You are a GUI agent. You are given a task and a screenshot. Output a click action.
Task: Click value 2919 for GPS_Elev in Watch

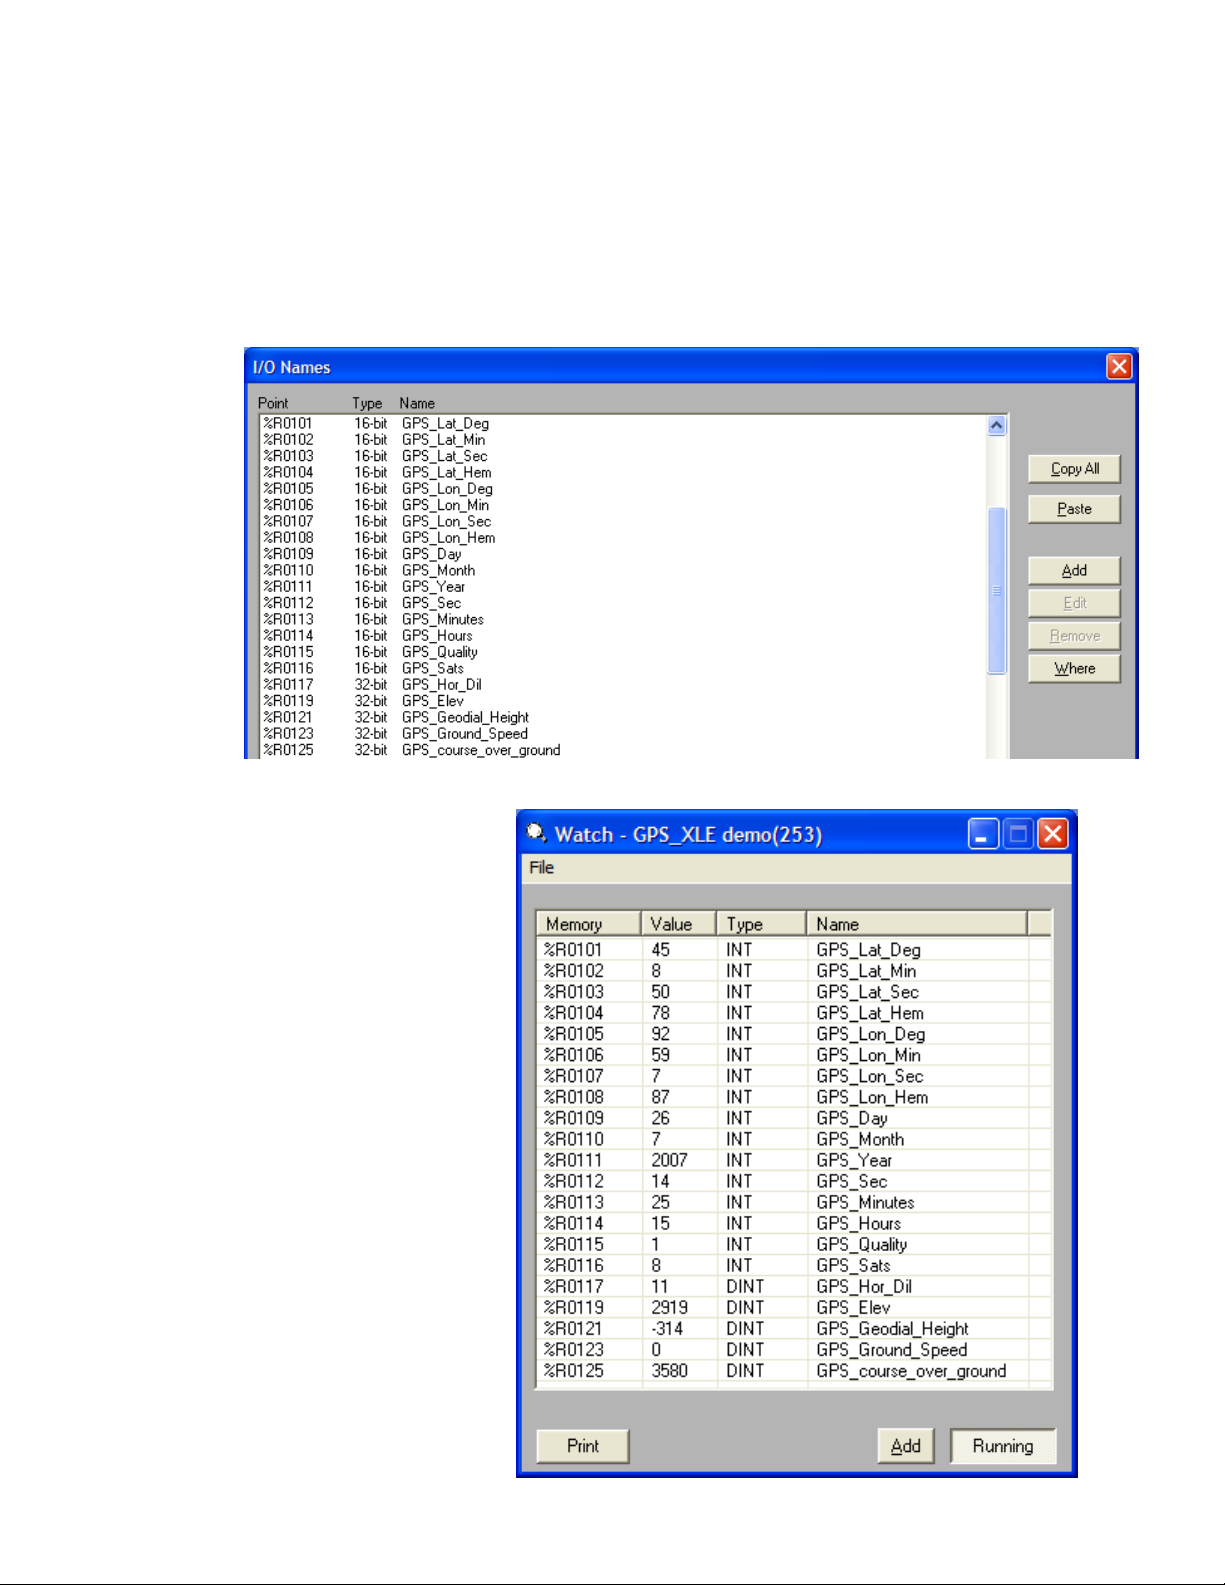click(670, 1307)
